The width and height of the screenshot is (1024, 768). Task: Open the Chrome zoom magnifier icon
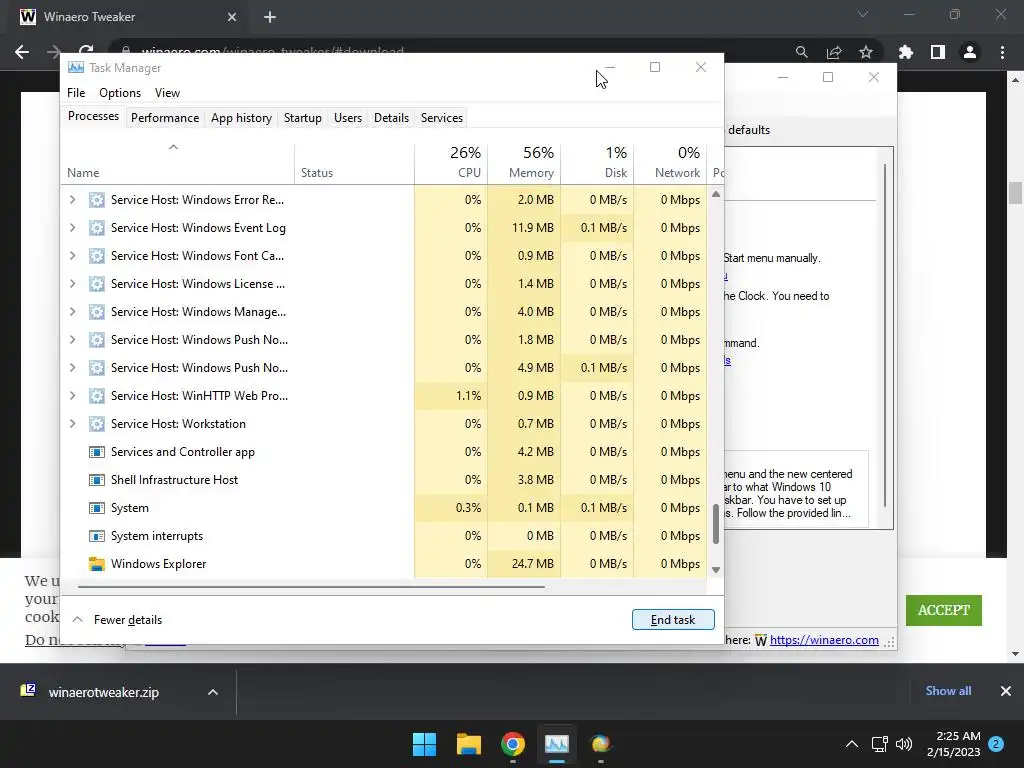(x=802, y=52)
